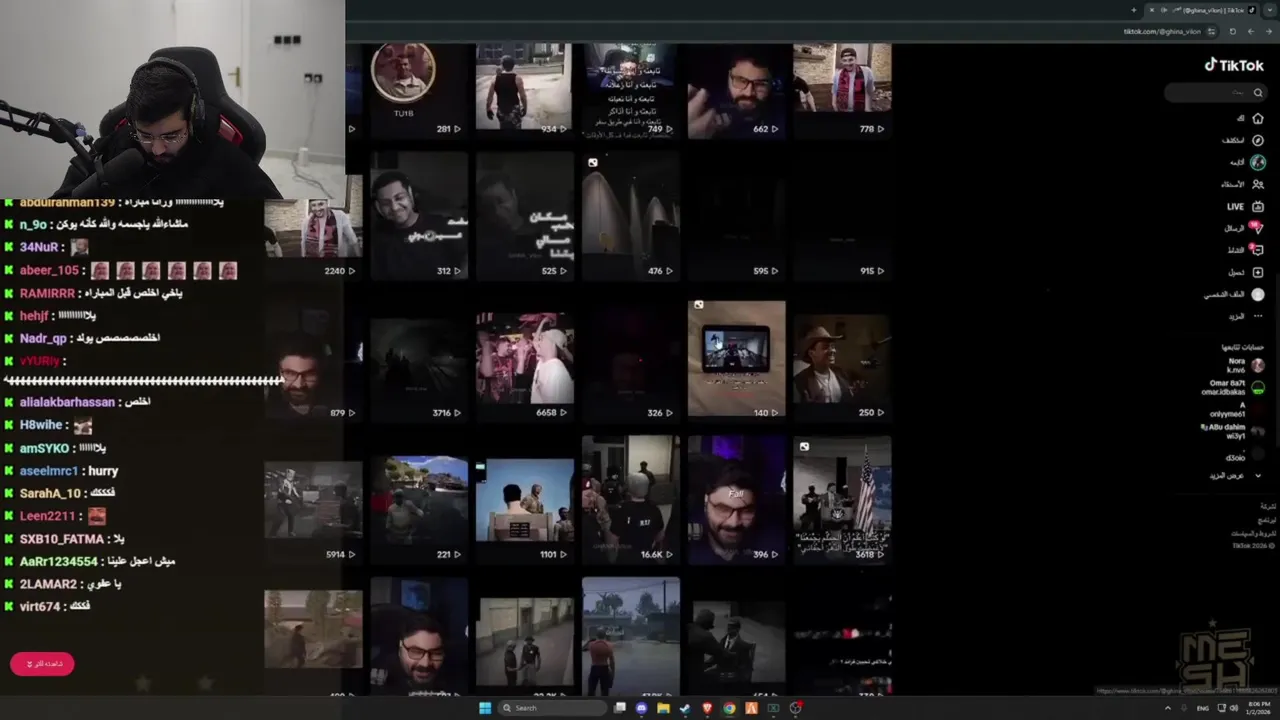Reload the page with browser refresh icon
Viewport: 1280px width, 720px height.
[x=1232, y=31]
